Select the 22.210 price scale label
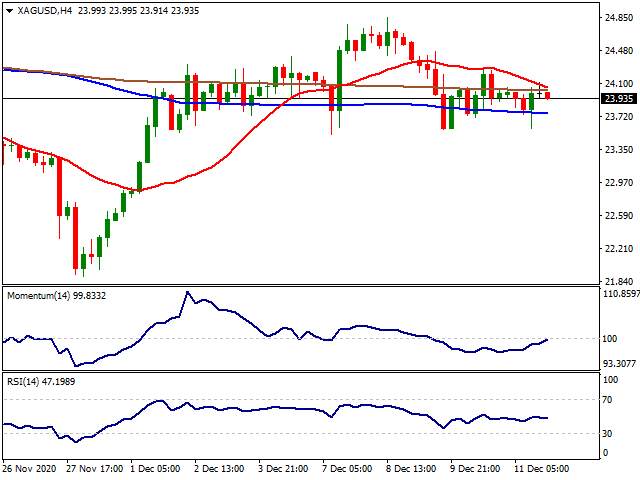Image resolution: width=640 pixels, height=480 pixels. [619, 249]
